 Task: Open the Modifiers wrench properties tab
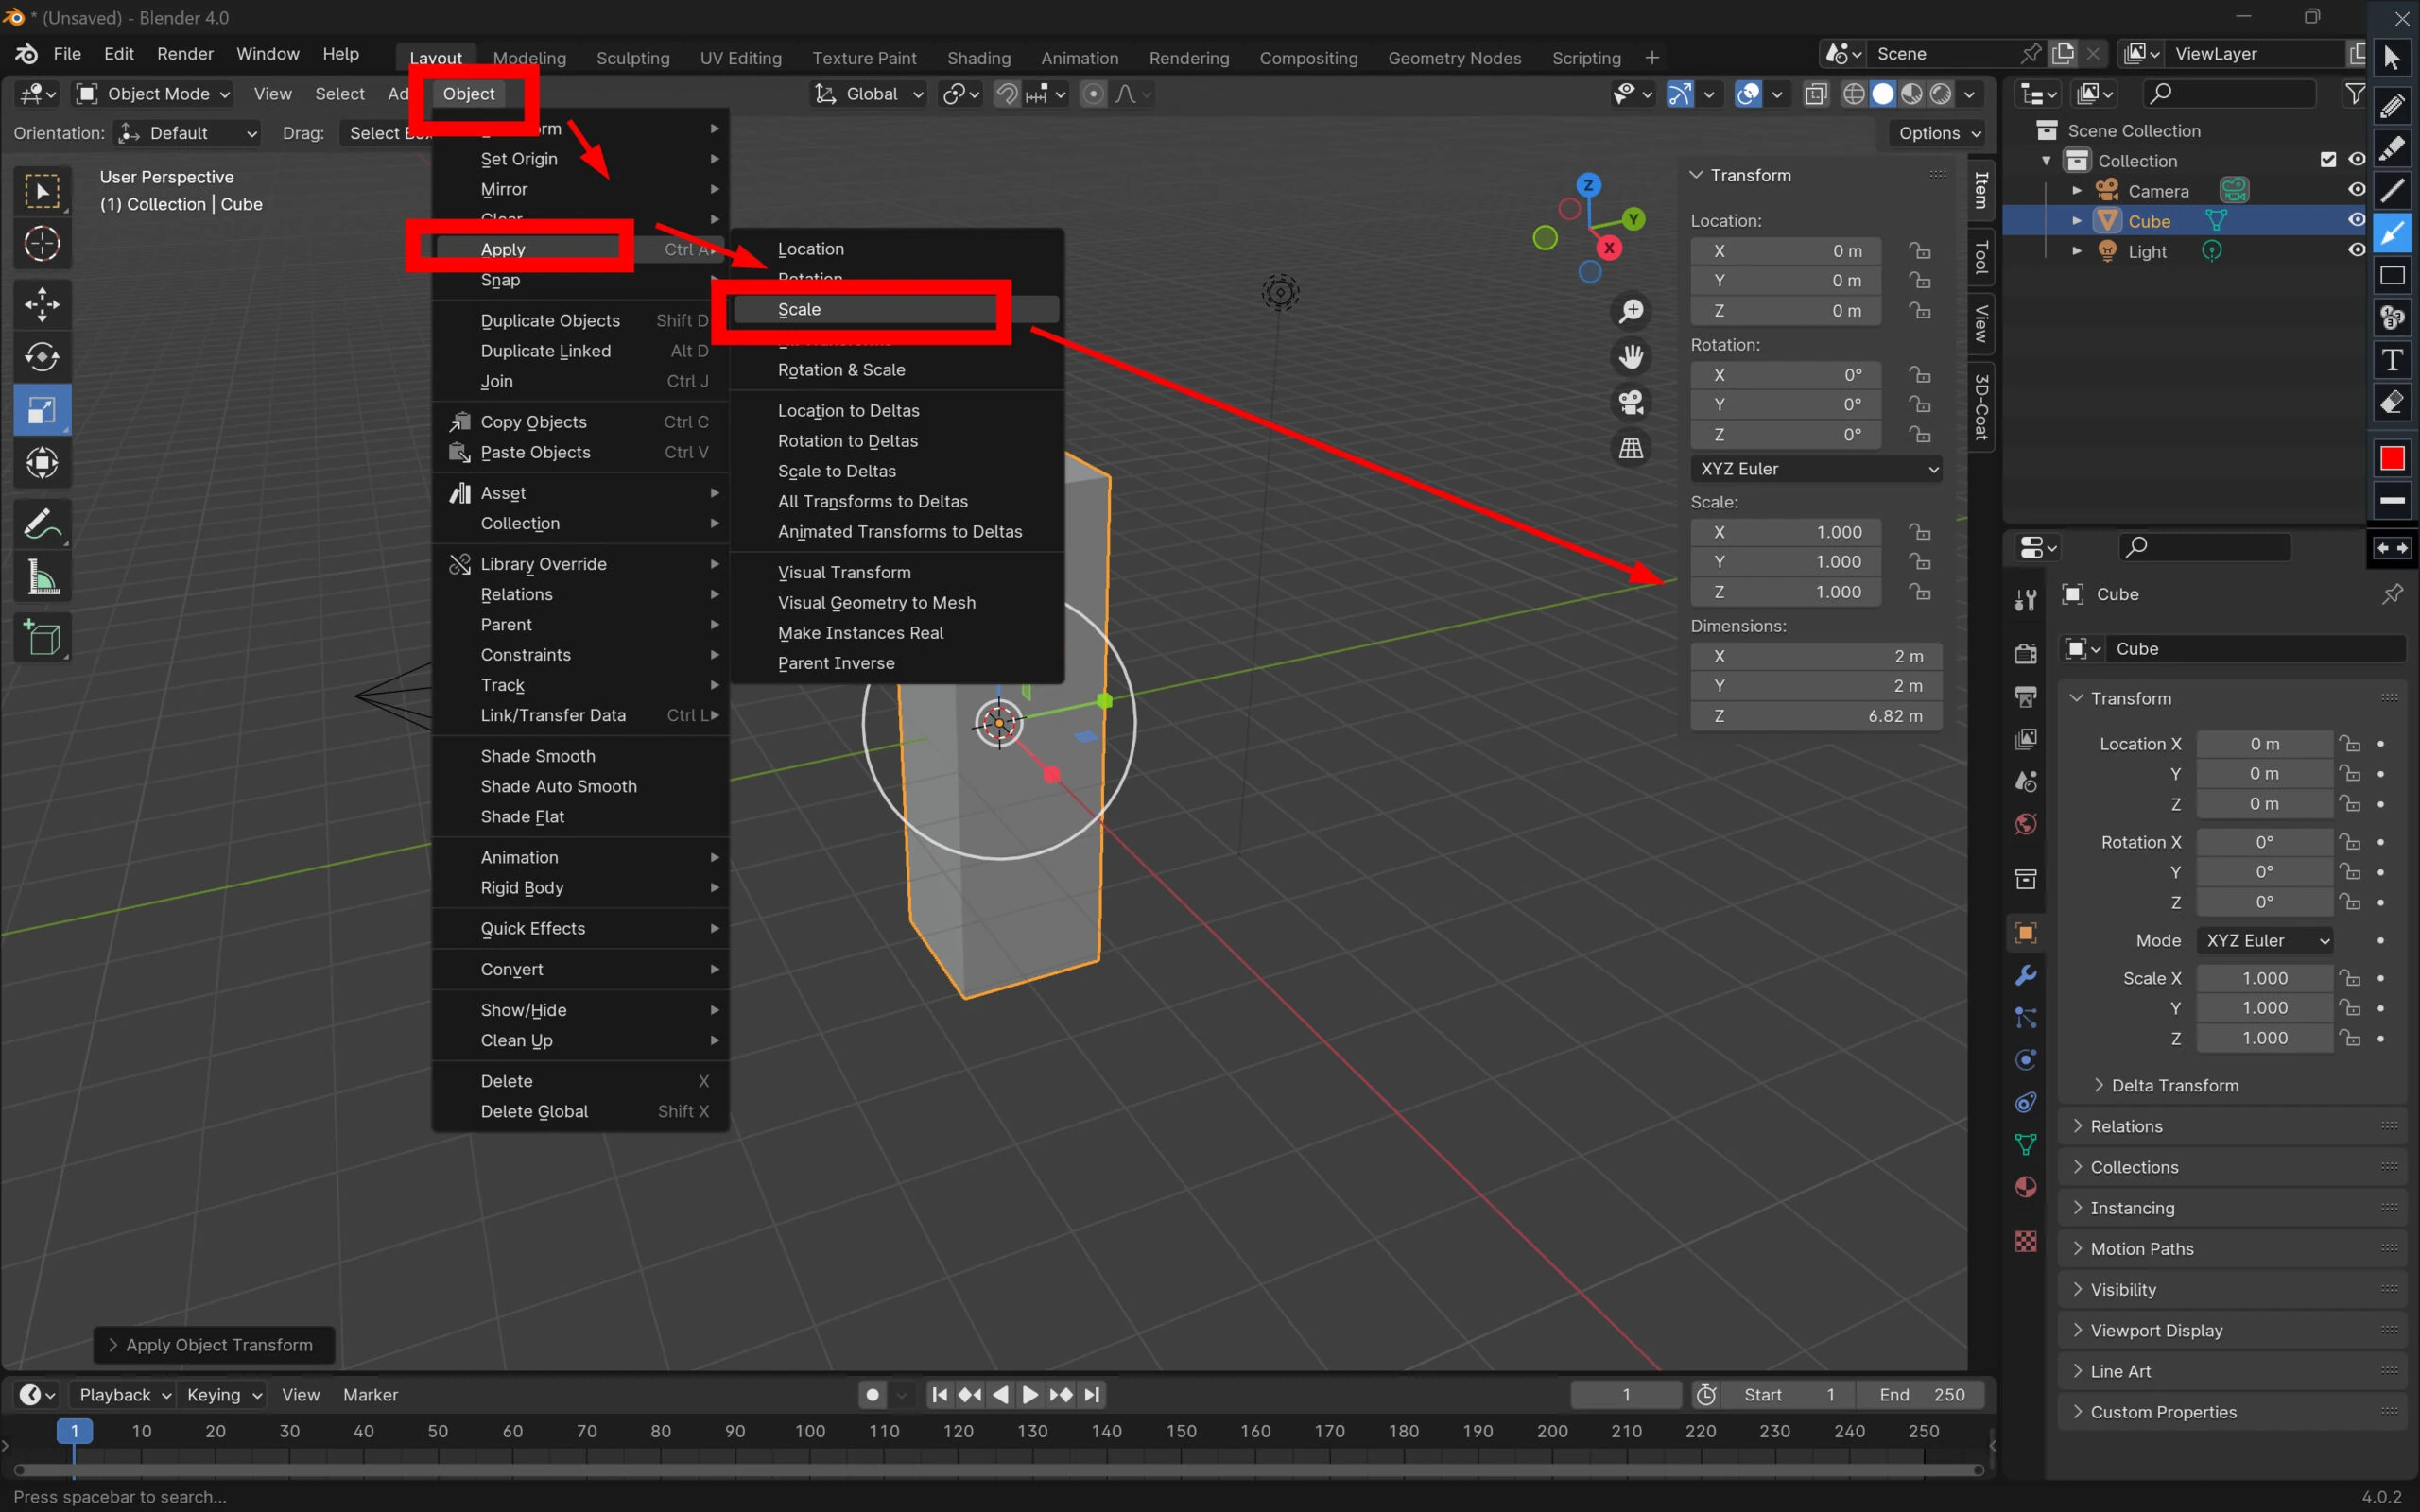(x=2026, y=975)
